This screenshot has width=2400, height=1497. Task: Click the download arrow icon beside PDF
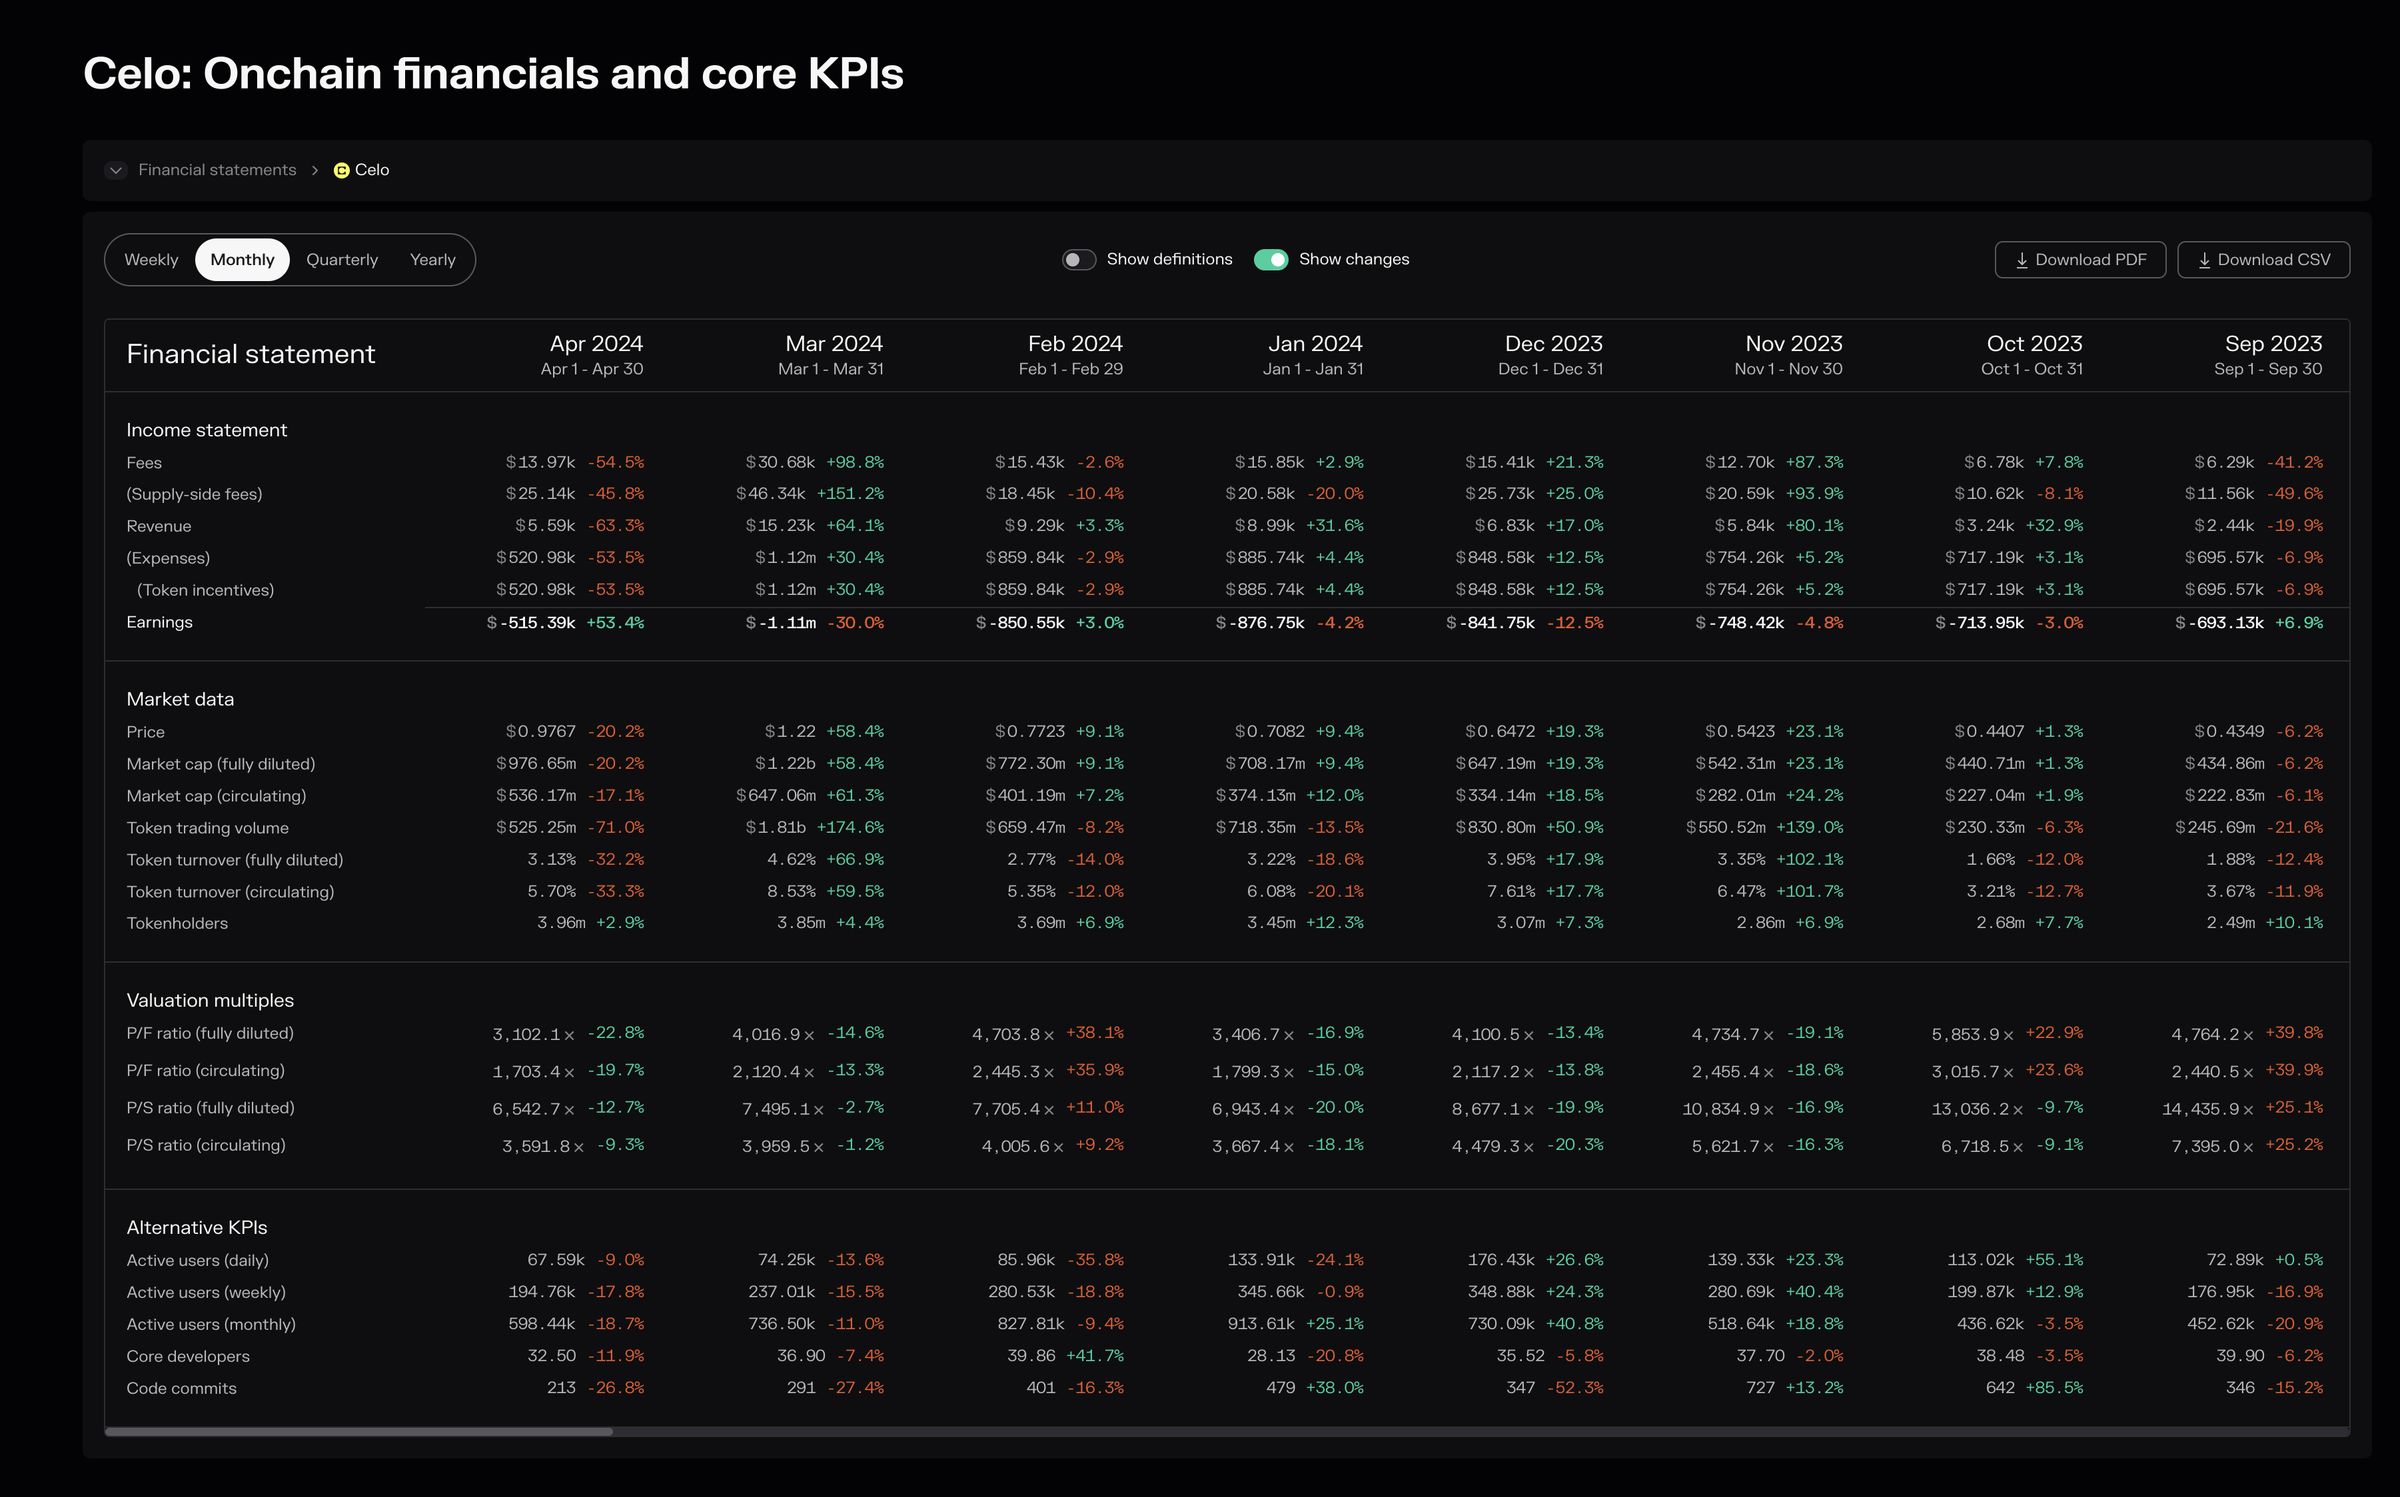click(x=2021, y=260)
